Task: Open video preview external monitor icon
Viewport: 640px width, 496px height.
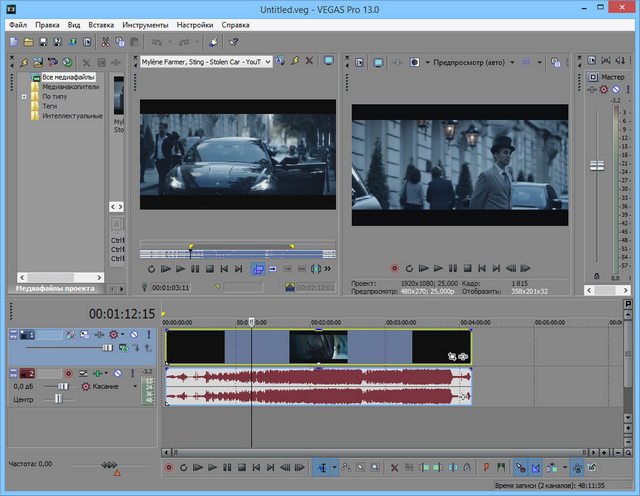Action: [378, 62]
